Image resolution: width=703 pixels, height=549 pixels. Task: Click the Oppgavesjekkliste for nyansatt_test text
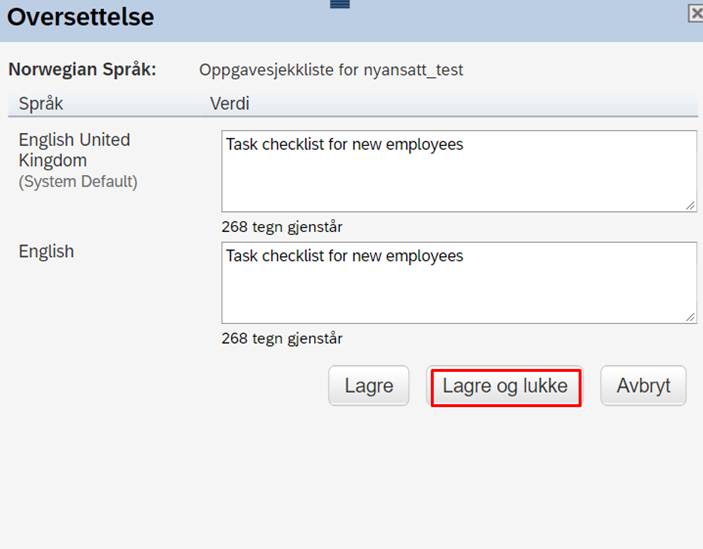pos(331,70)
